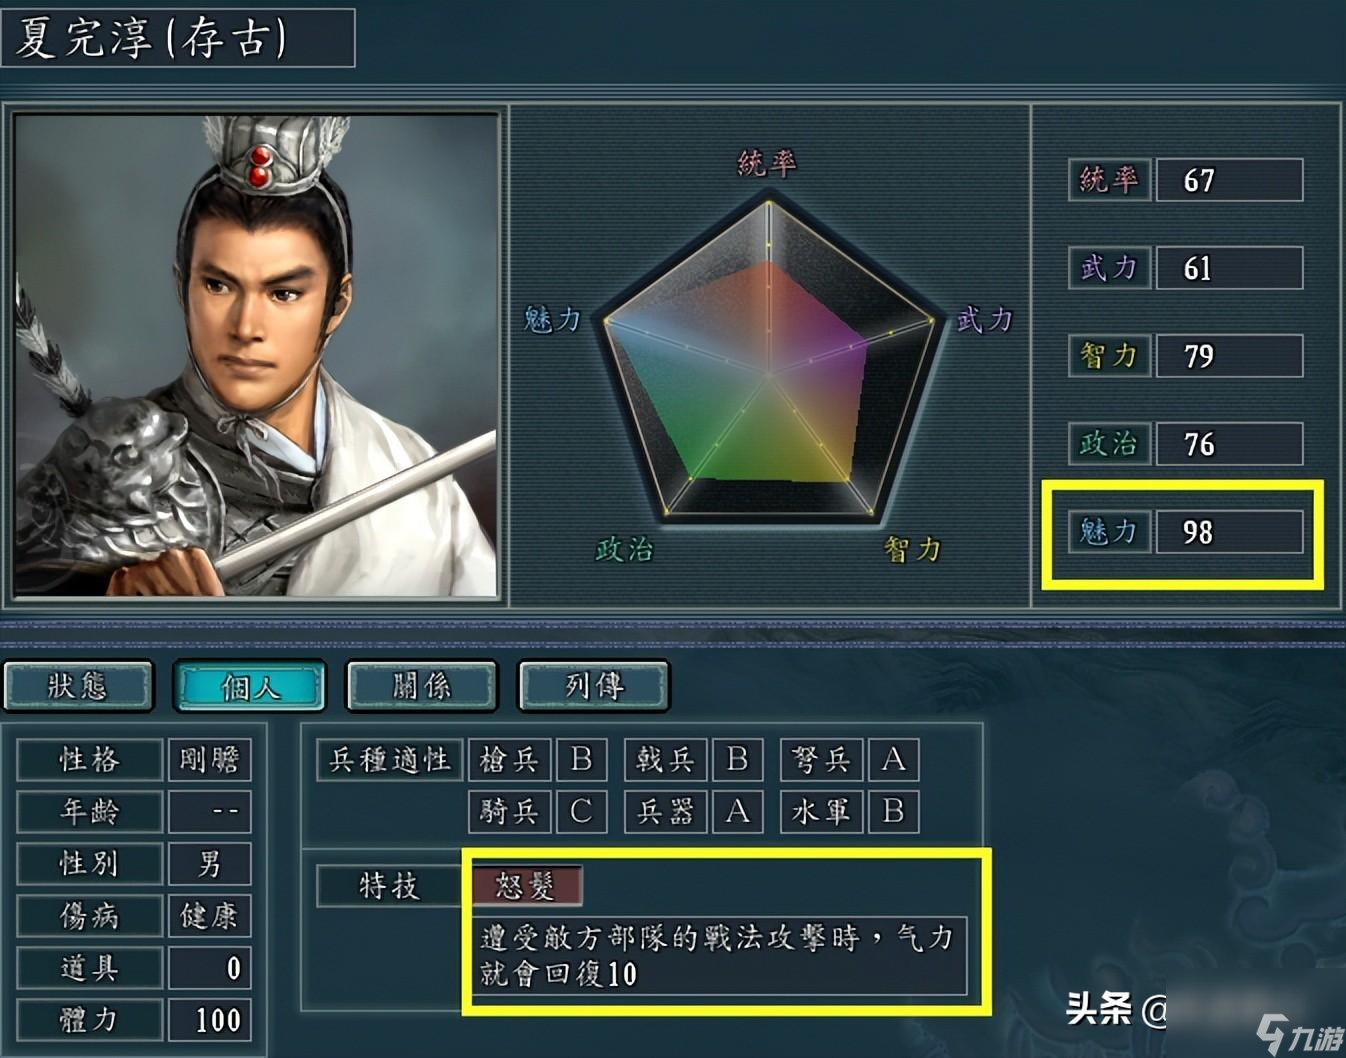Image resolution: width=1346 pixels, height=1058 pixels.
Task: Click the 弩兵 aptitude grade A
Action: pyautogui.click(x=893, y=760)
